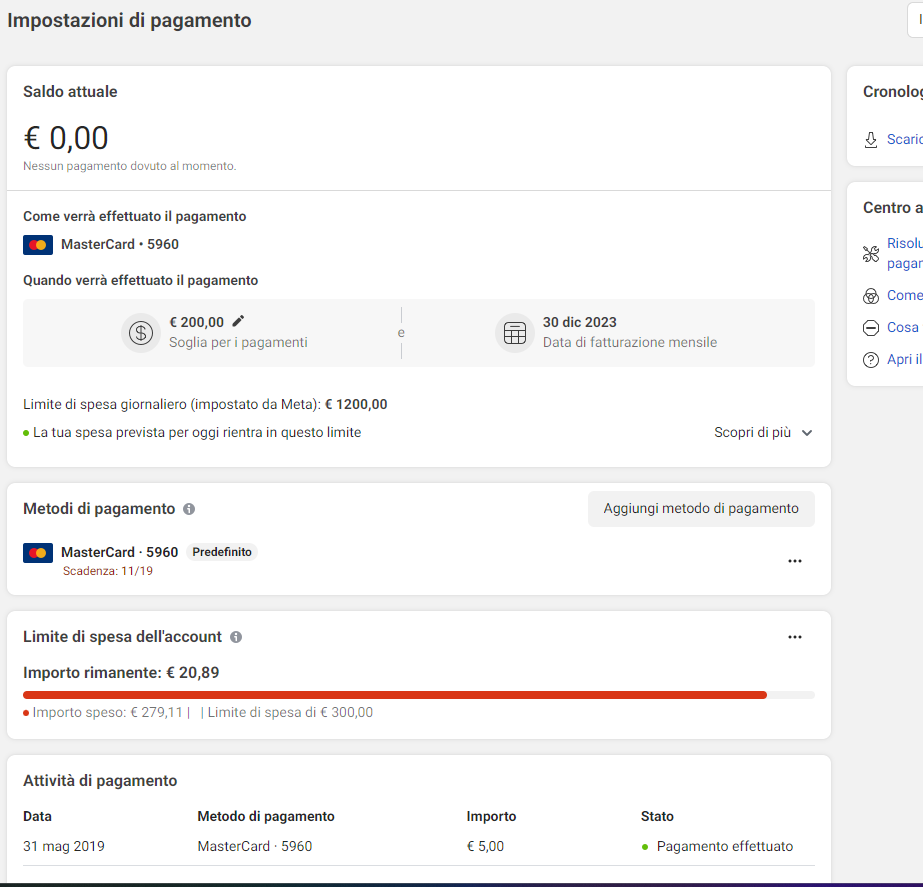This screenshot has height=887, width=923.
Task: Open three-dot options for account spending limit
Action: [x=795, y=637]
